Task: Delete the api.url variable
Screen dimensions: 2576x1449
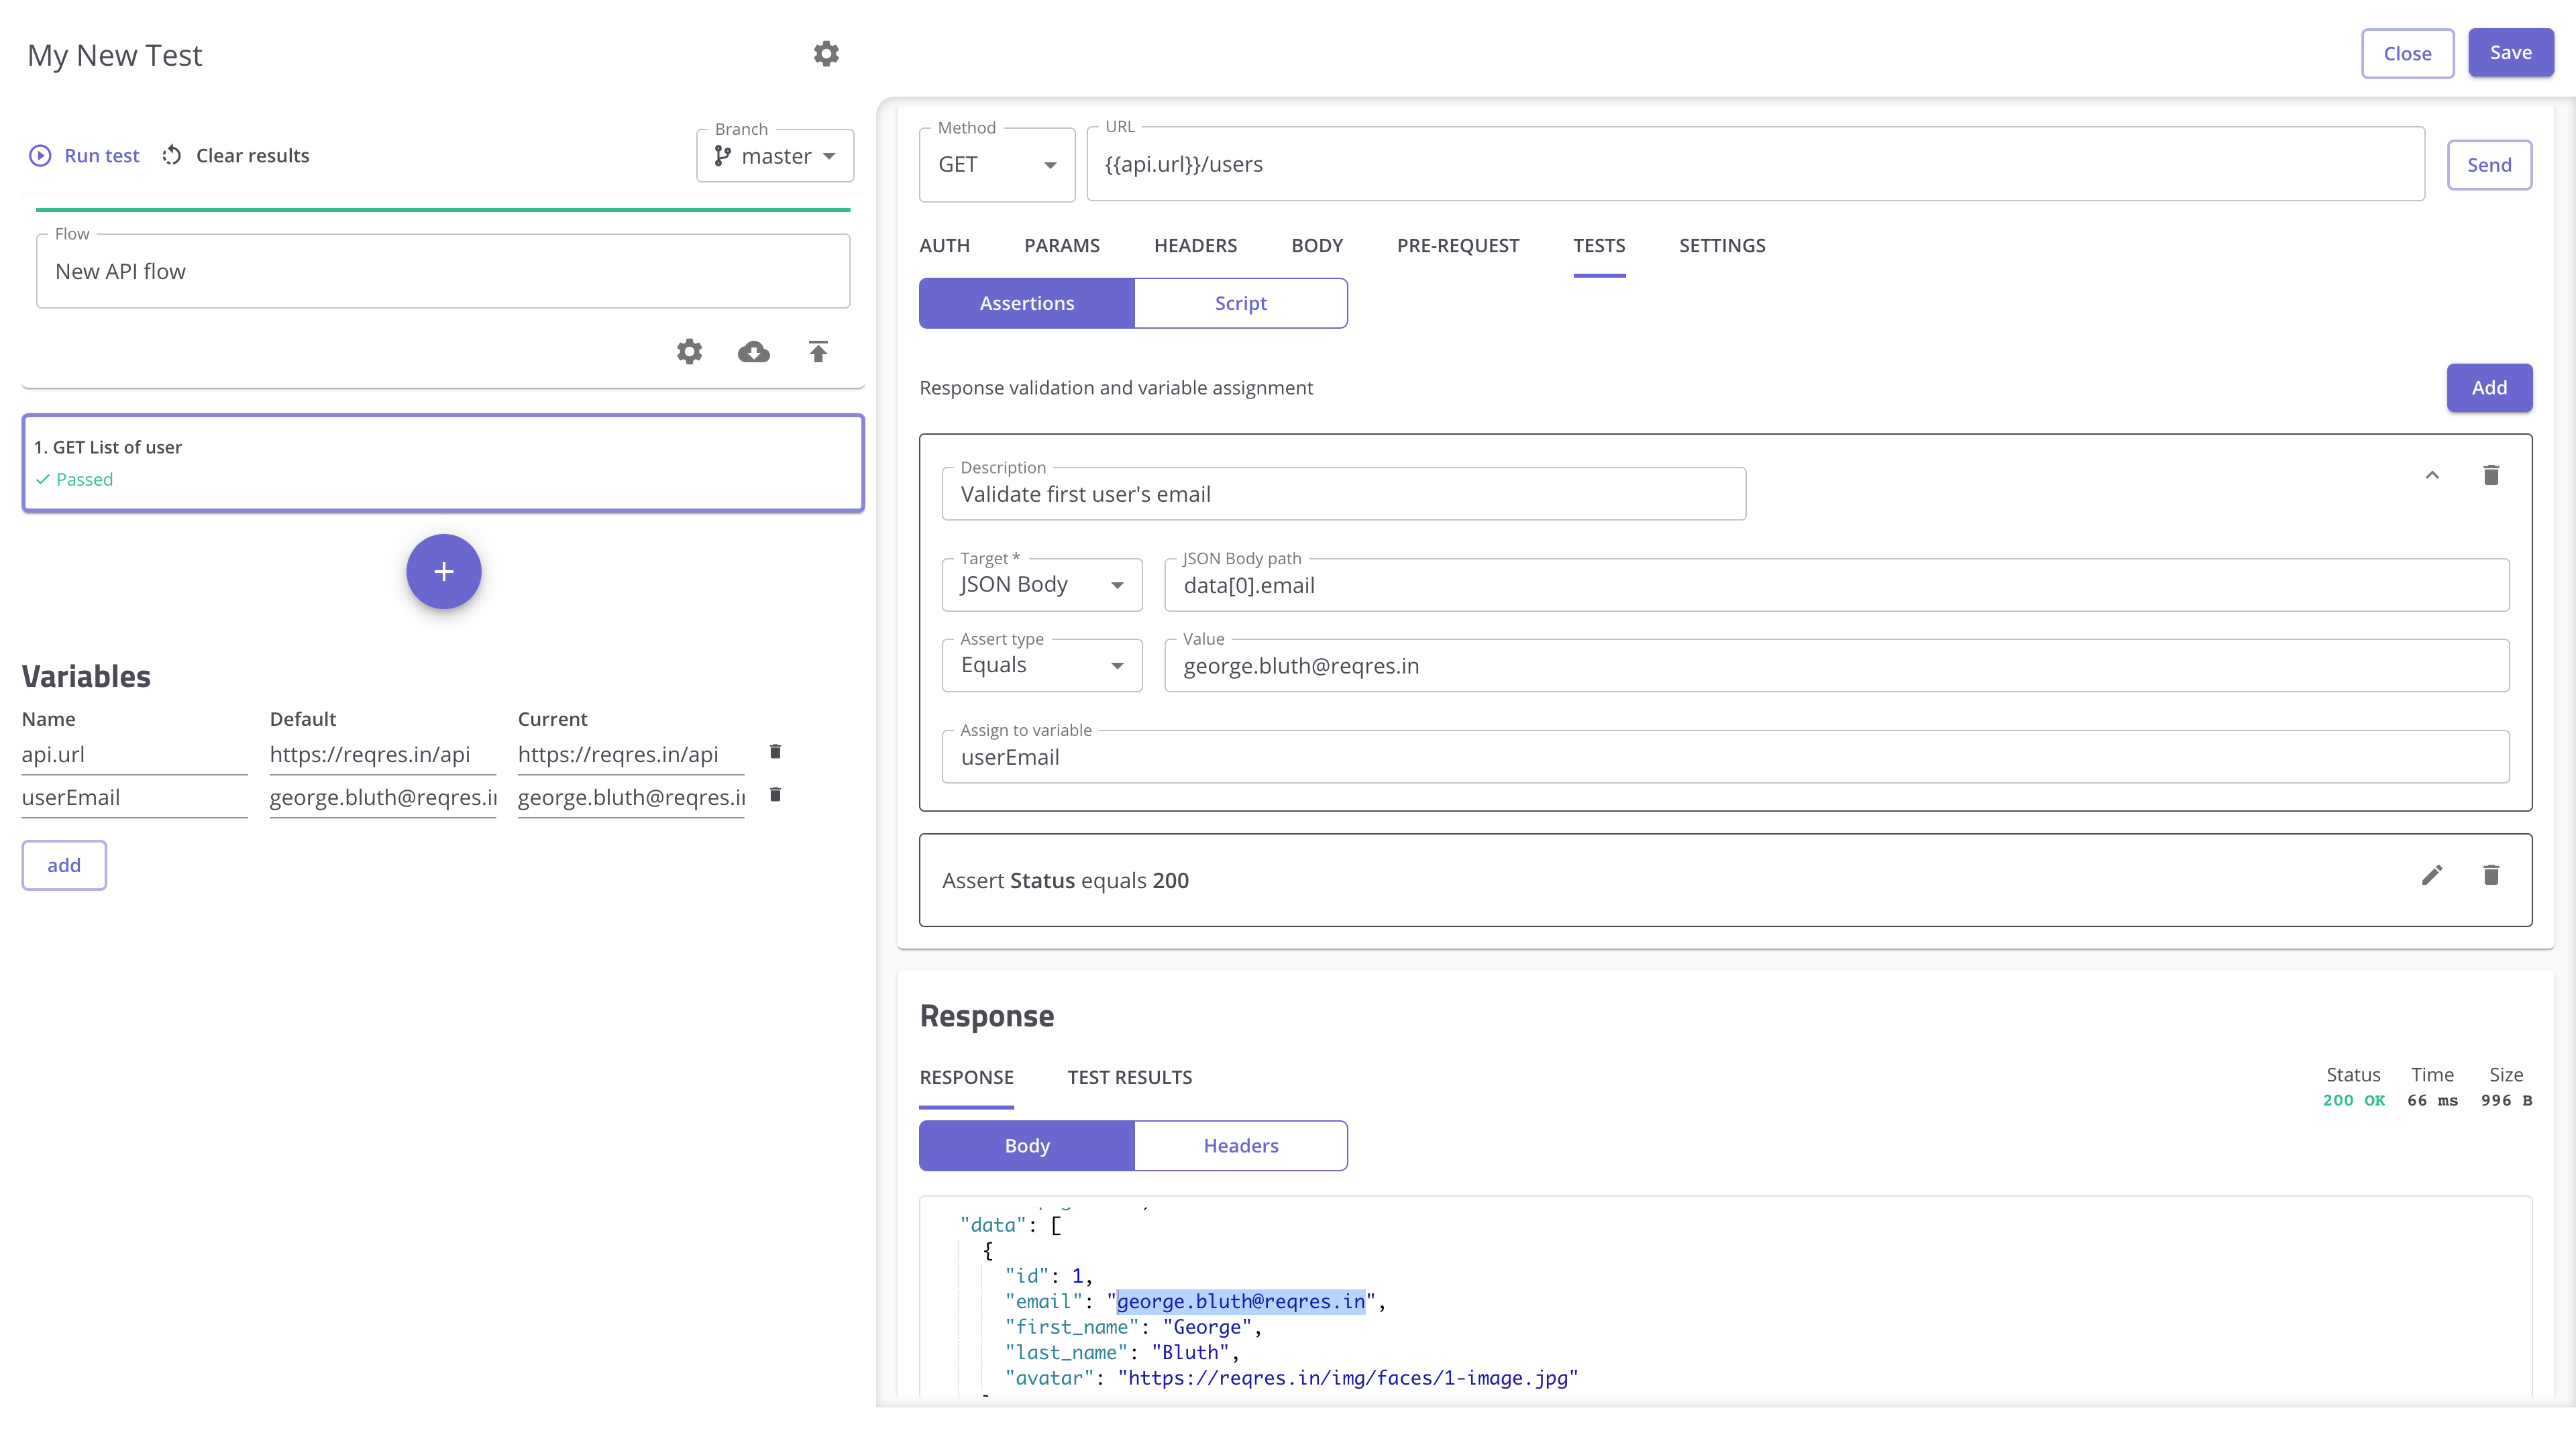Action: 775,751
